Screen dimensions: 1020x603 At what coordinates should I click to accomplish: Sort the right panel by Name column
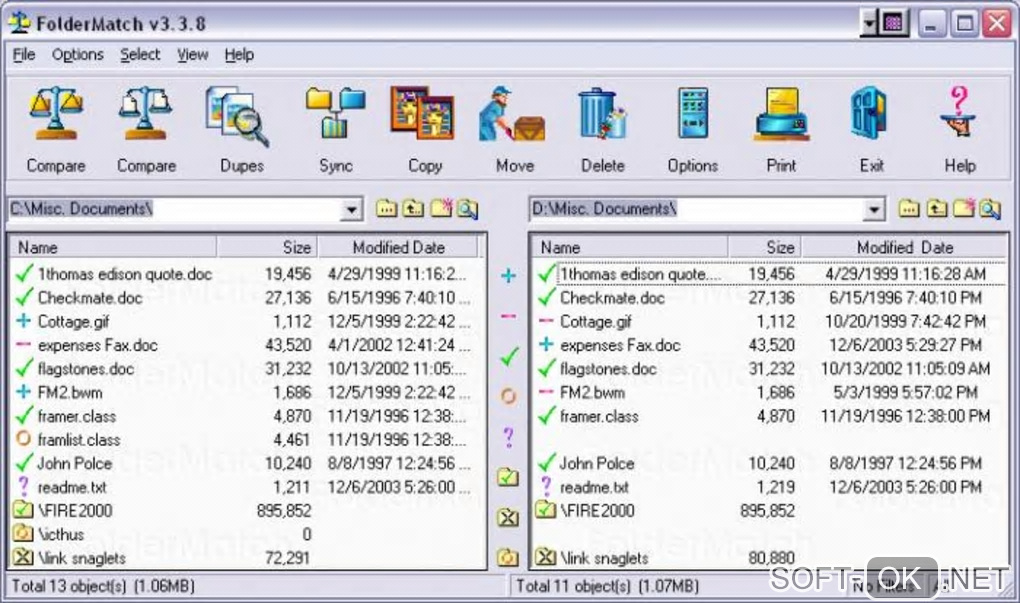[630, 247]
